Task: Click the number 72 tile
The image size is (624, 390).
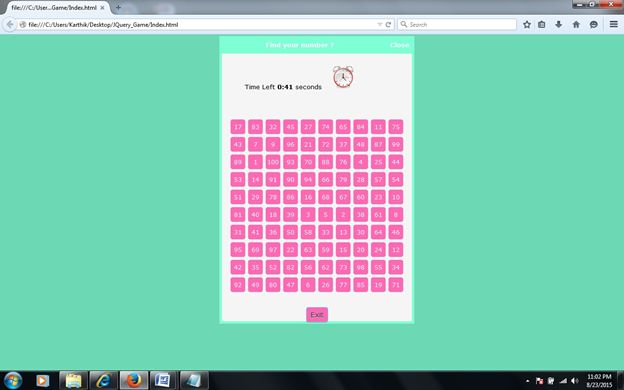Action: click(x=326, y=144)
